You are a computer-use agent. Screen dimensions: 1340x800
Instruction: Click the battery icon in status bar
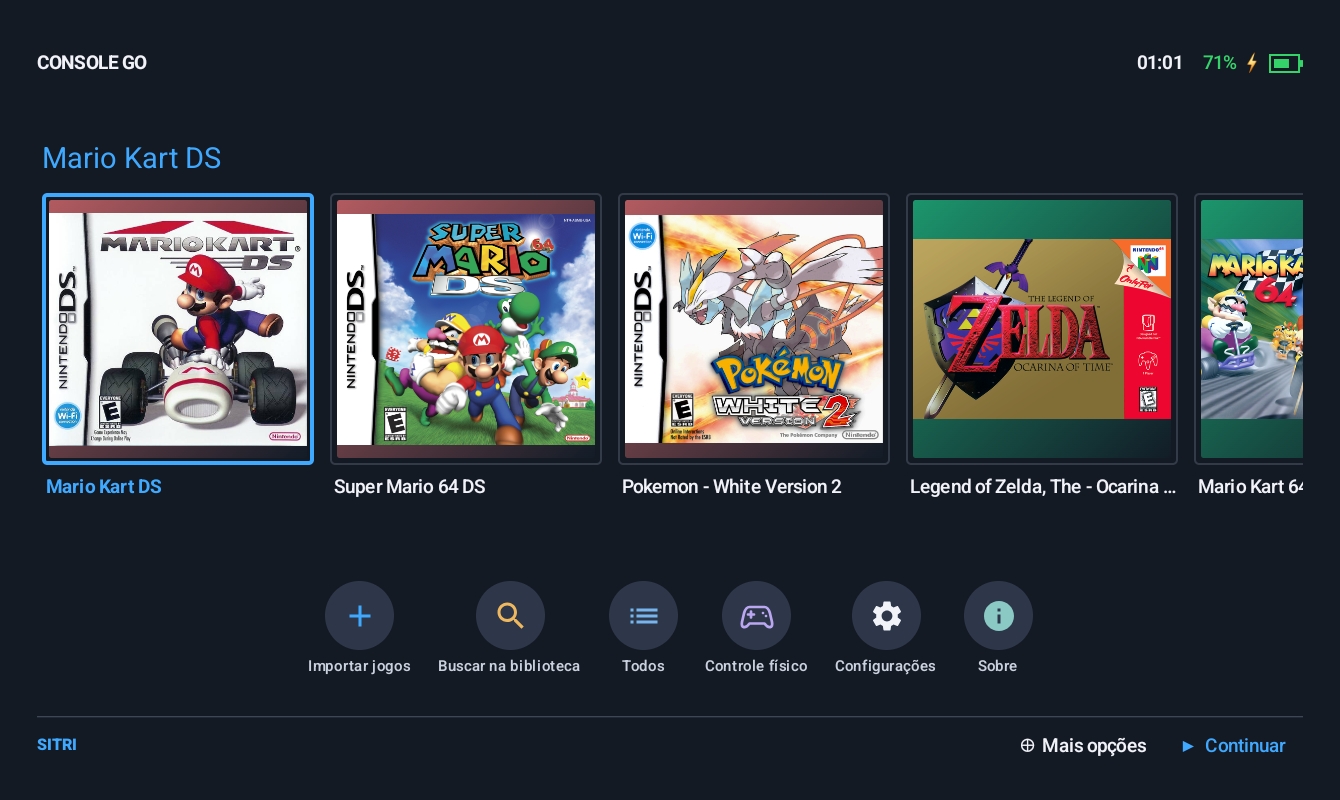click(x=1285, y=63)
